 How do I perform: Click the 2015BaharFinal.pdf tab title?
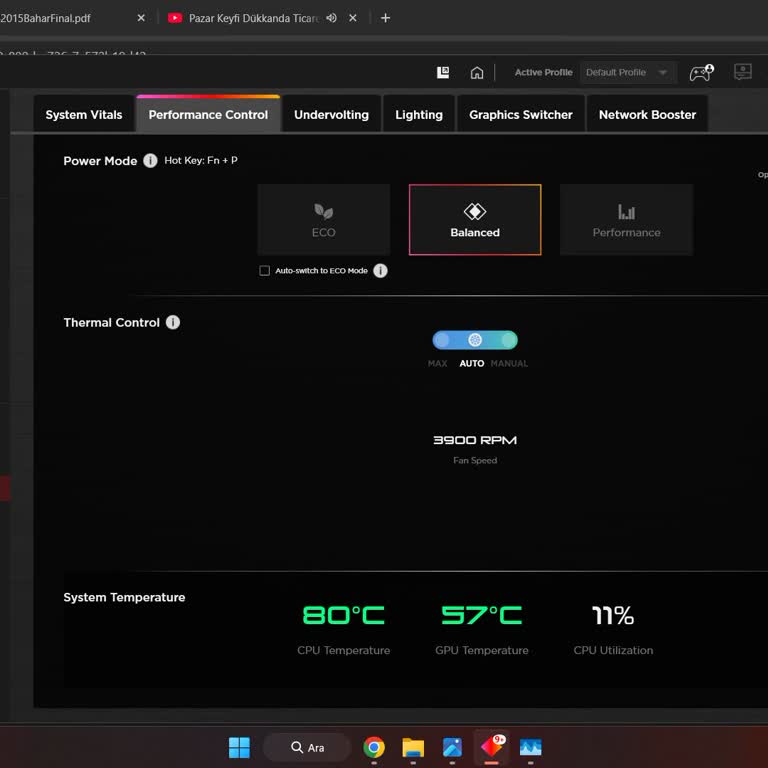click(x=45, y=18)
